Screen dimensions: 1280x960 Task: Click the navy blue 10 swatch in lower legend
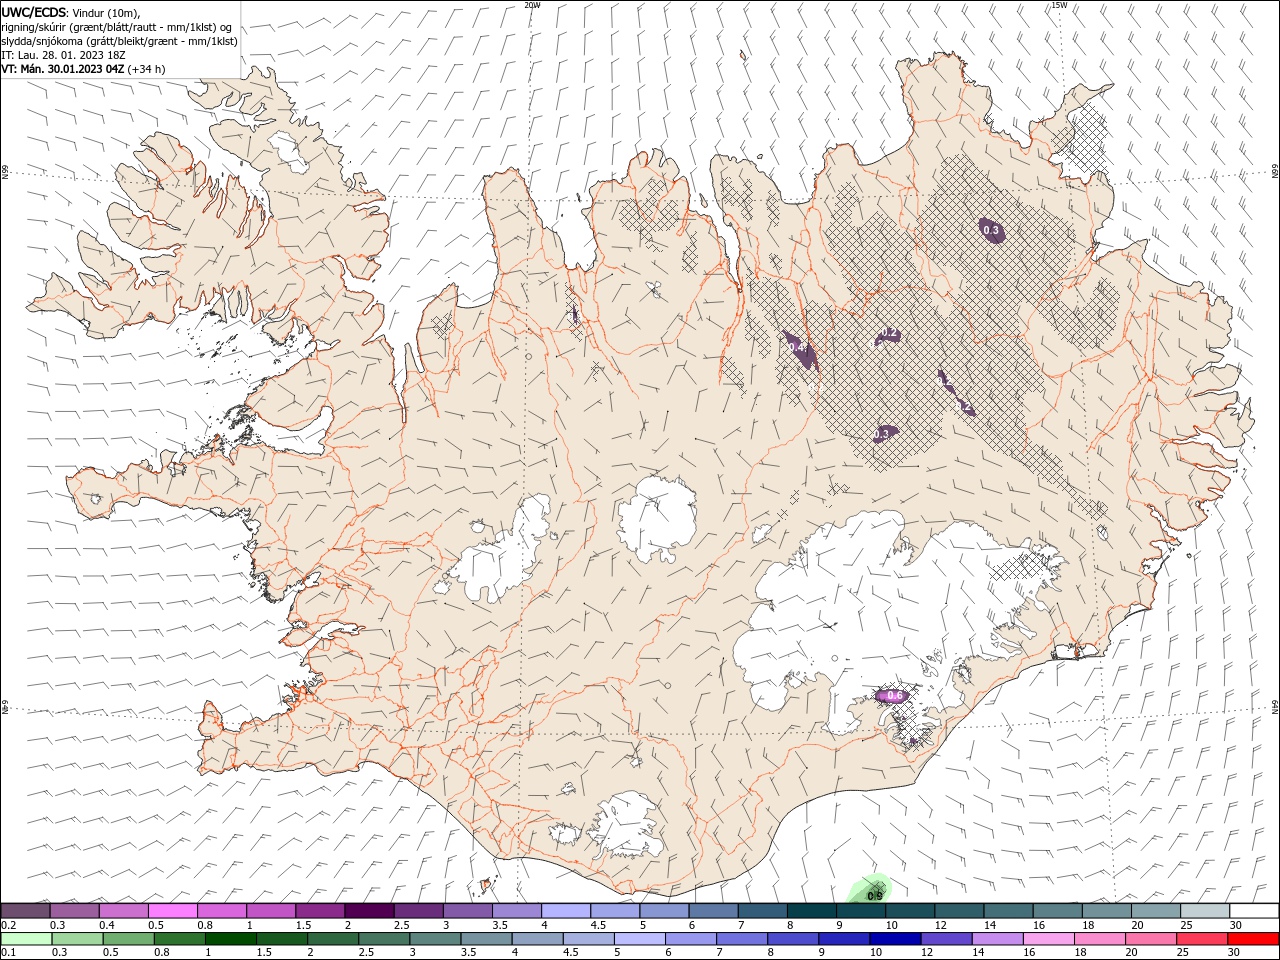[895, 939]
